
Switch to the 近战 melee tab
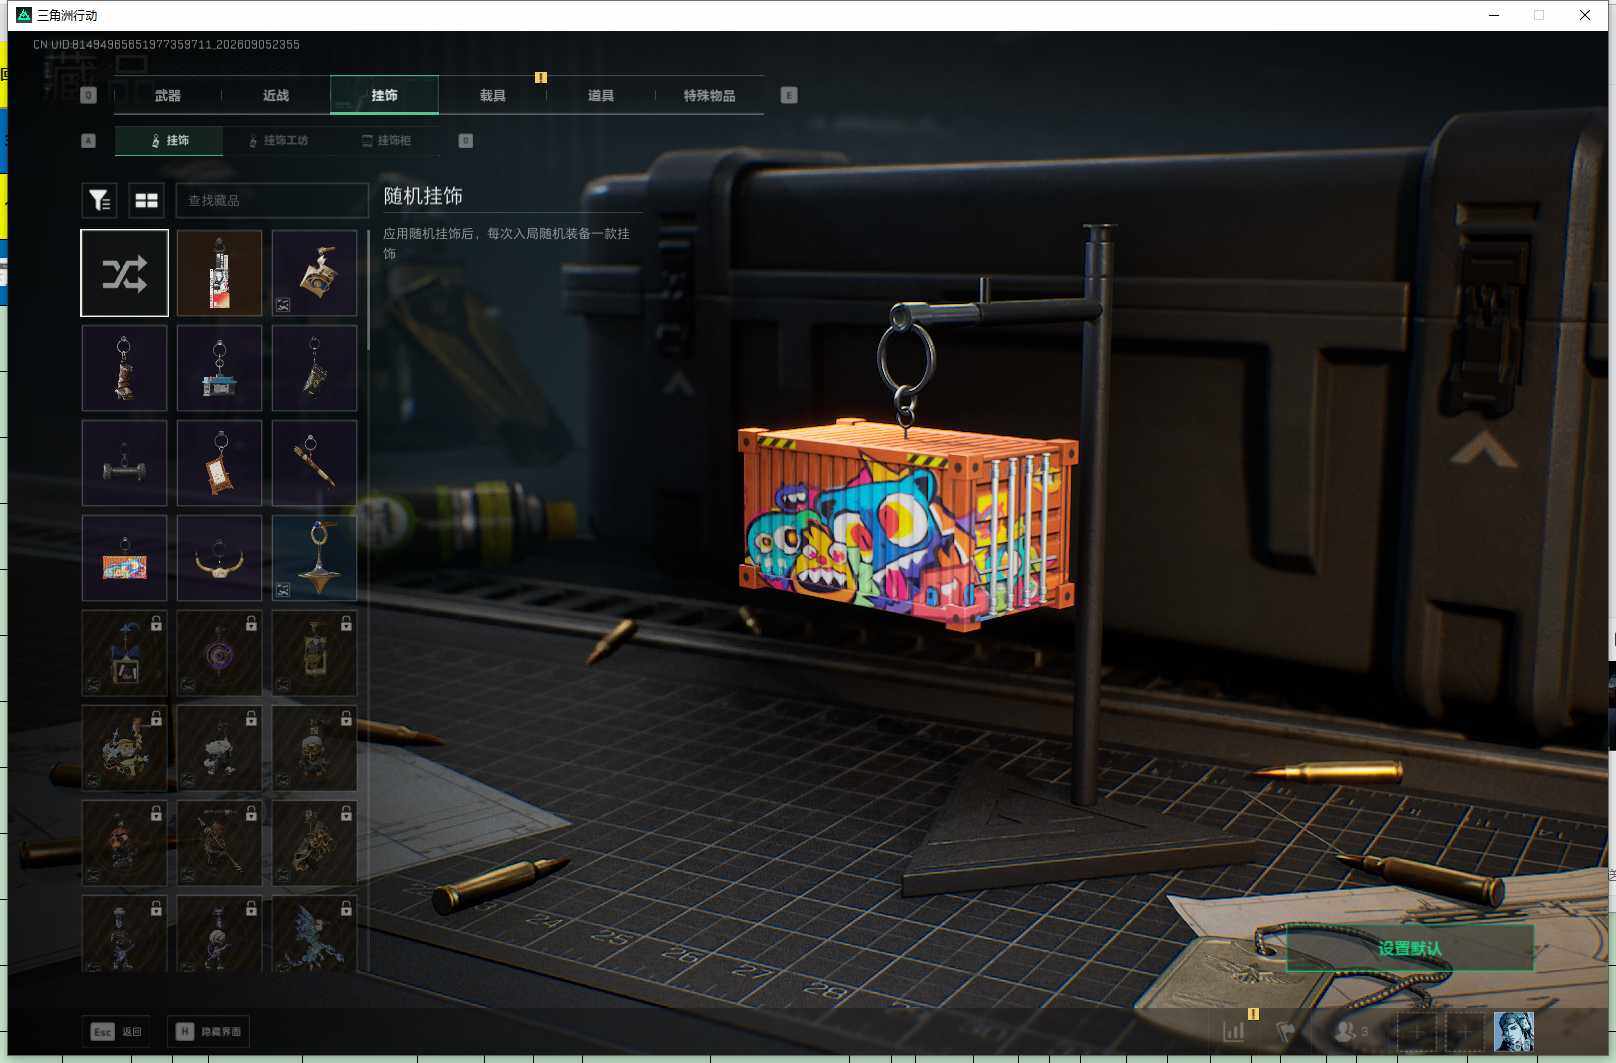click(276, 96)
